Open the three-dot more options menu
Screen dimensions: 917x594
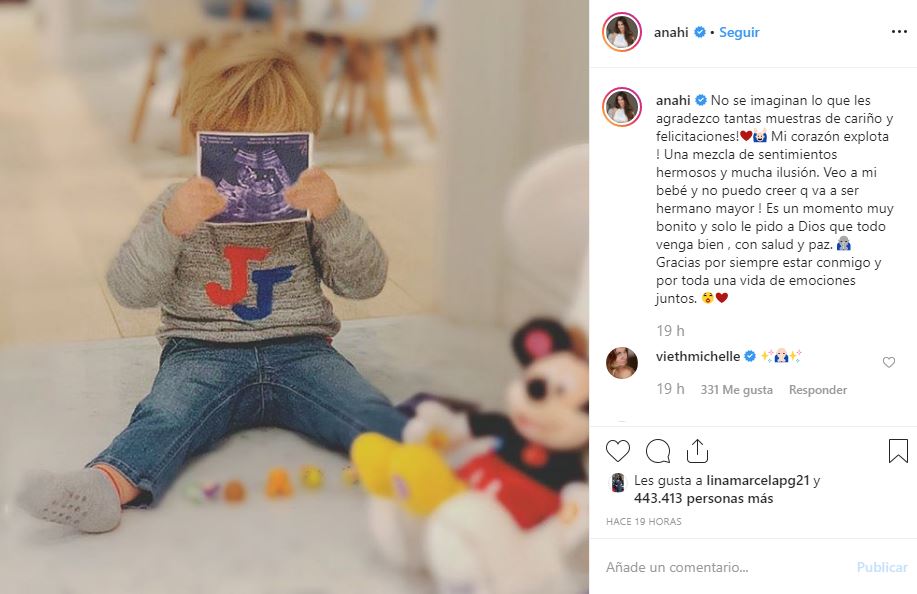[x=899, y=32]
